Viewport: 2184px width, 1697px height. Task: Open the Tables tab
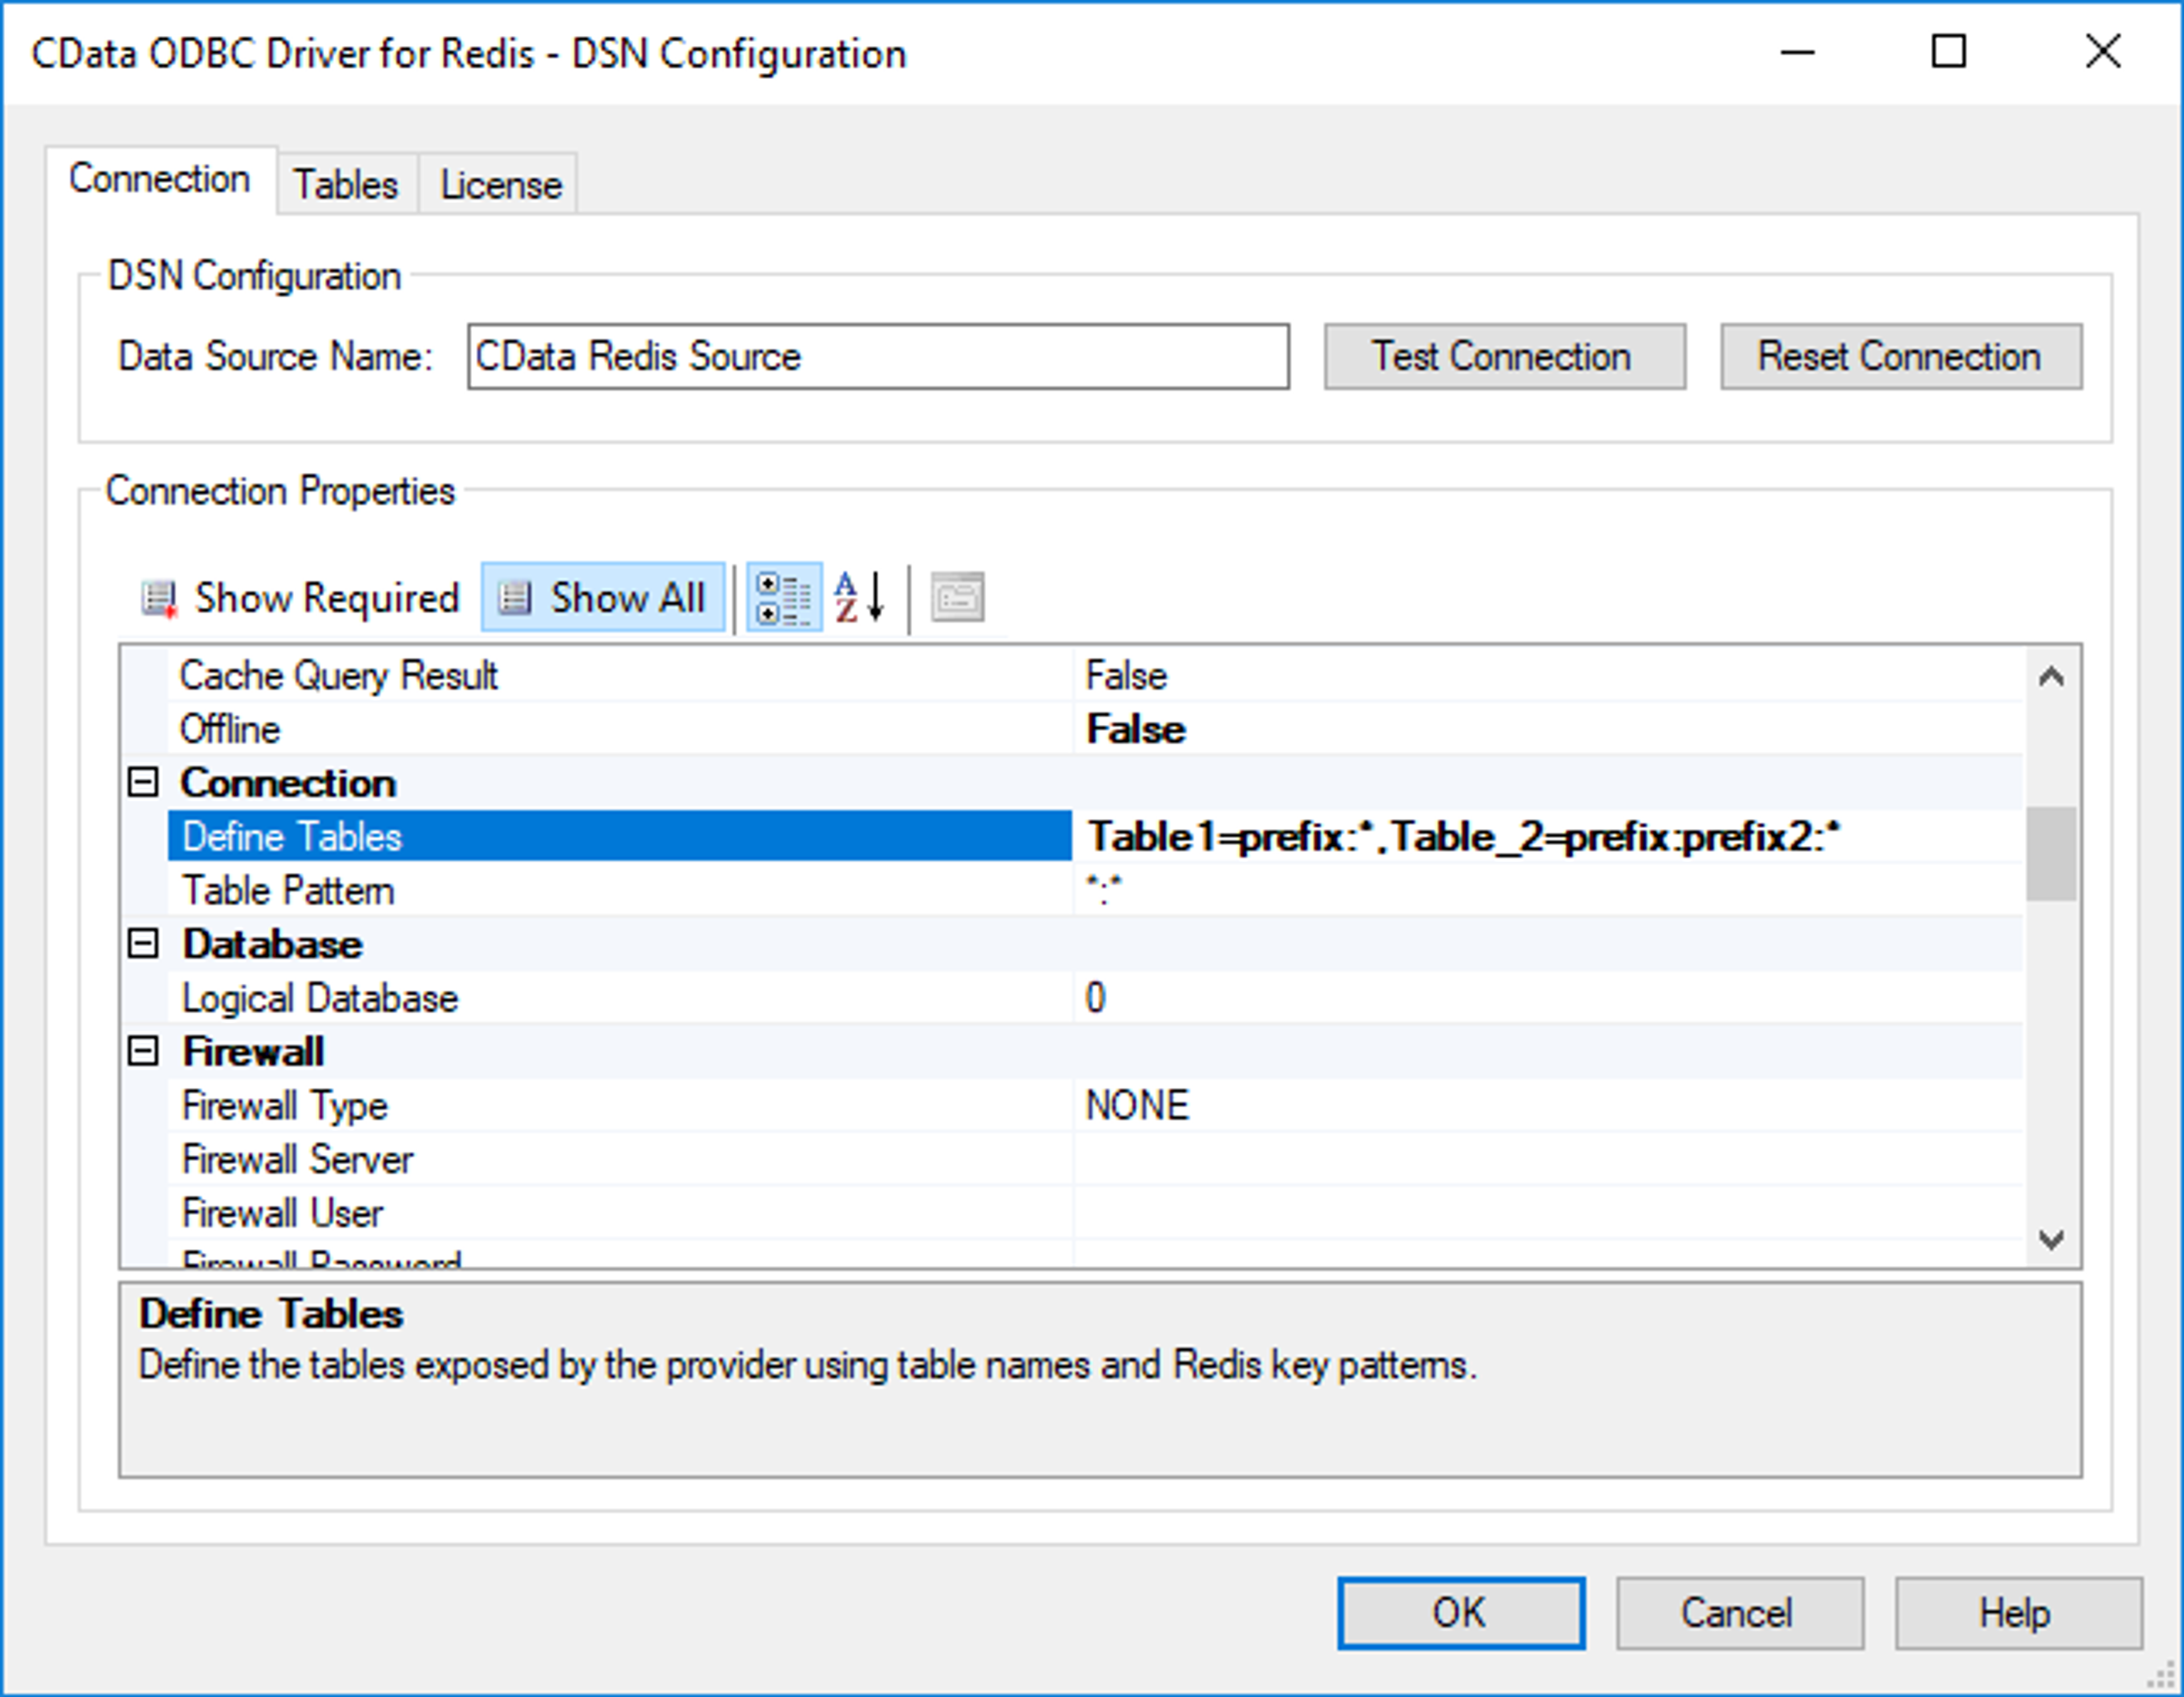(345, 185)
